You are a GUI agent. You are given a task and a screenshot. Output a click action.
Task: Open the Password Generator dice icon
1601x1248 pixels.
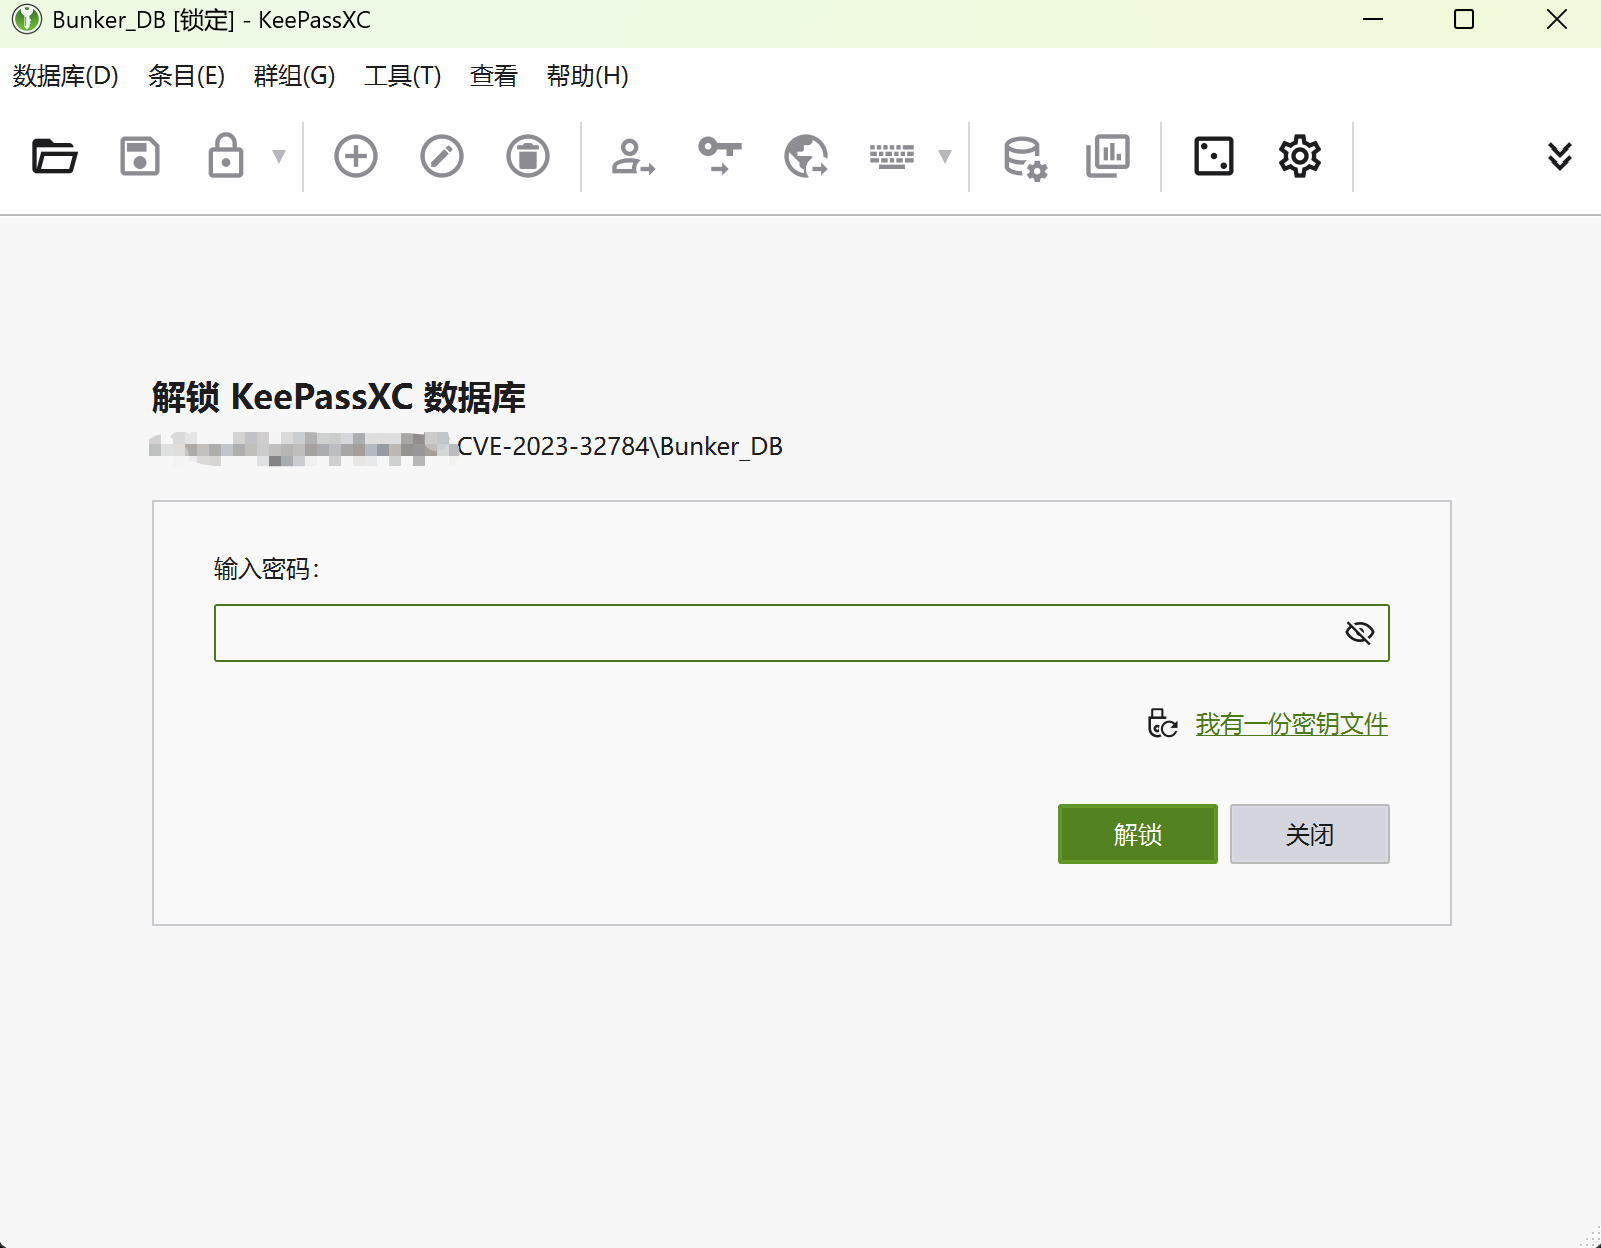(x=1214, y=156)
